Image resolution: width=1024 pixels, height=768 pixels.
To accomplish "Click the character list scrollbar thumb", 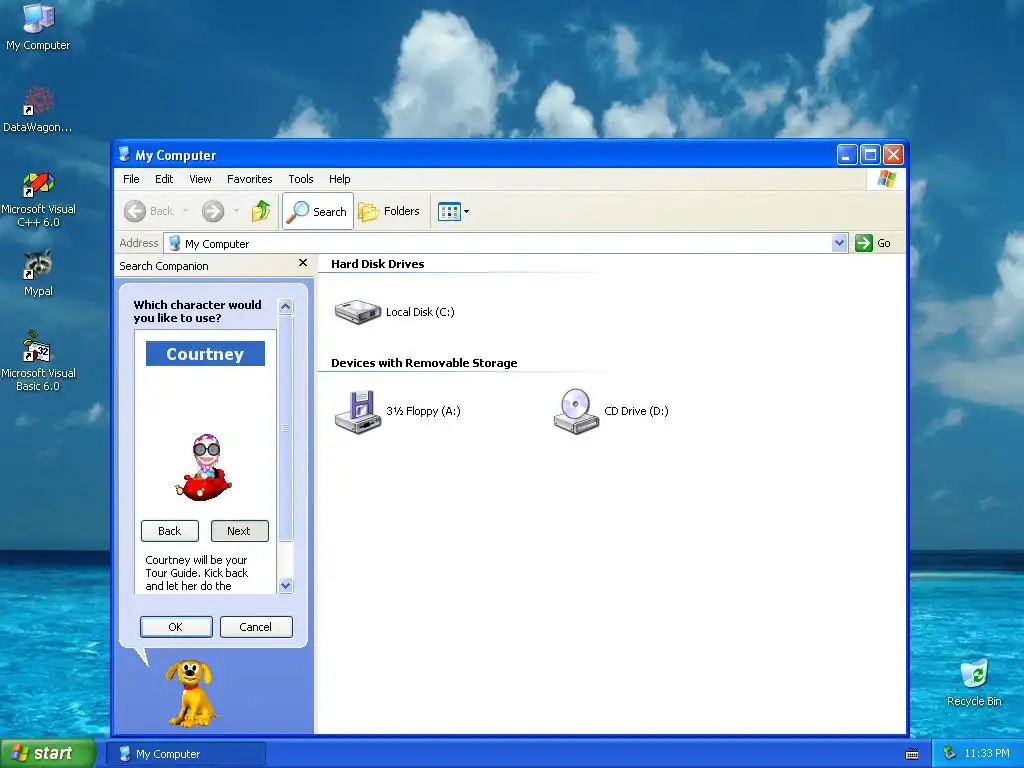I will pyautogui.click(x=285, y=428).
